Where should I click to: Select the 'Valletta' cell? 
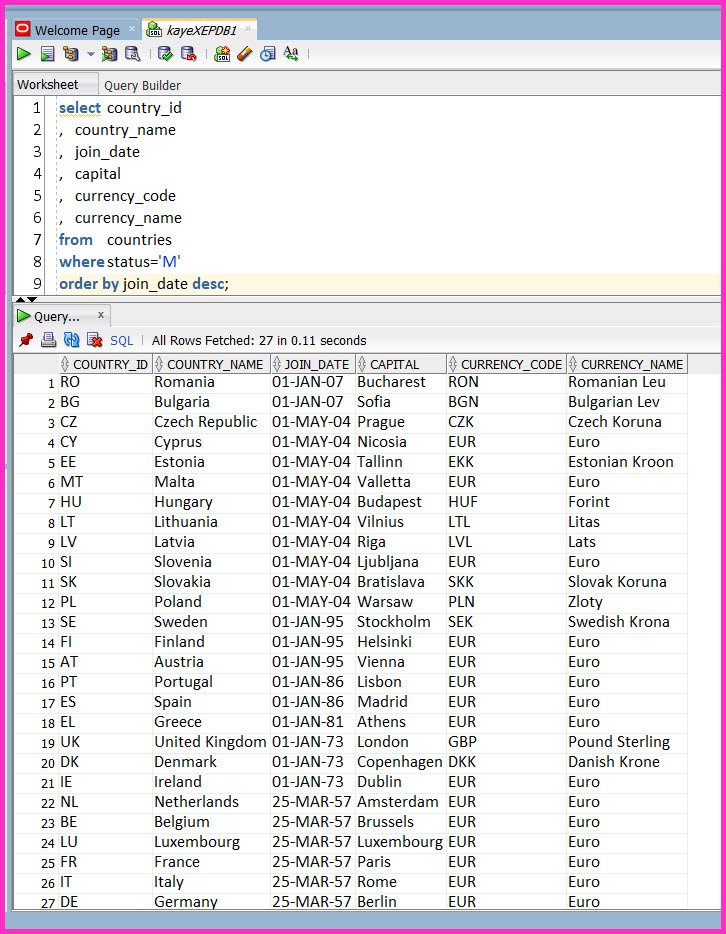pyautogui.click(x=401, y=482)
